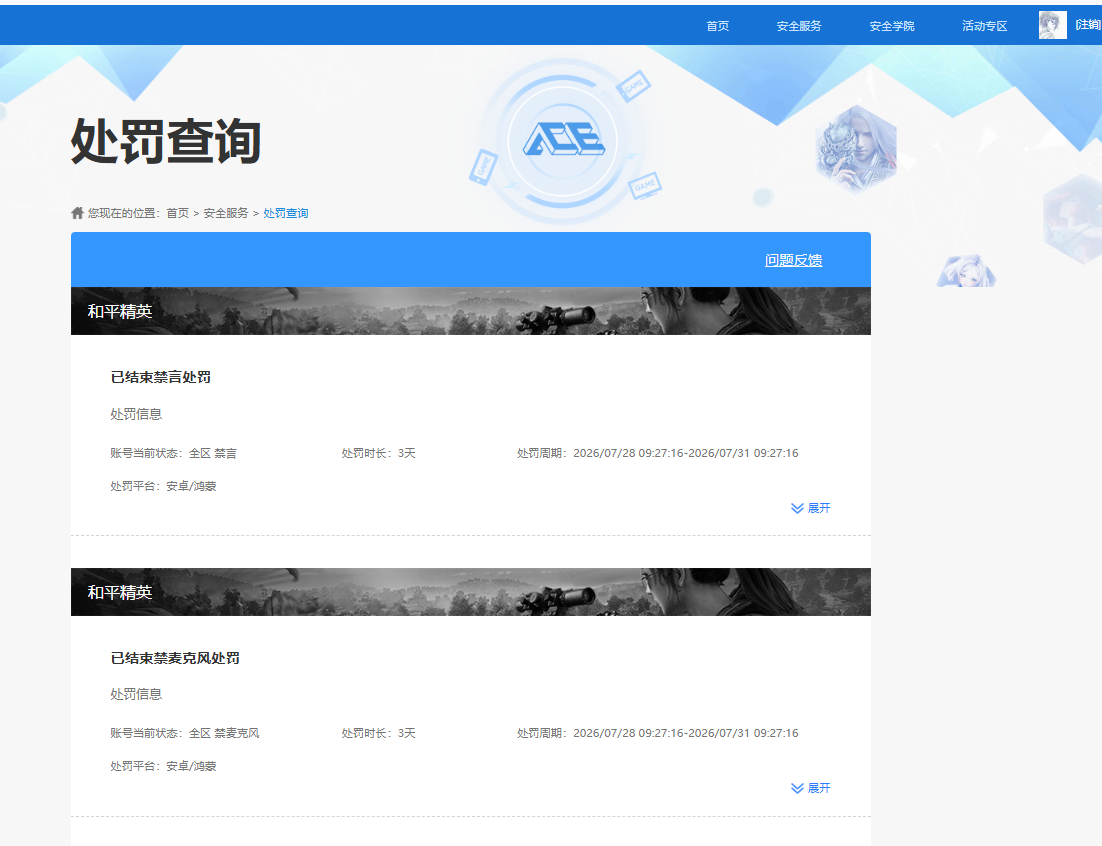Click the 处罚周期 date range in 禁麦克风 record

[658, 733]
